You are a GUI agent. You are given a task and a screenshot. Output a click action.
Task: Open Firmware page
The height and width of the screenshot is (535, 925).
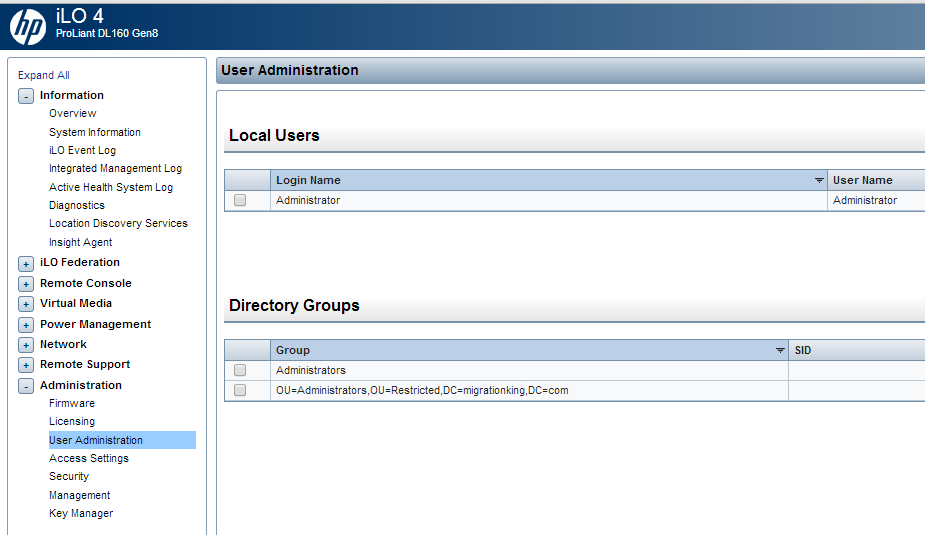(x=72, y=403)
